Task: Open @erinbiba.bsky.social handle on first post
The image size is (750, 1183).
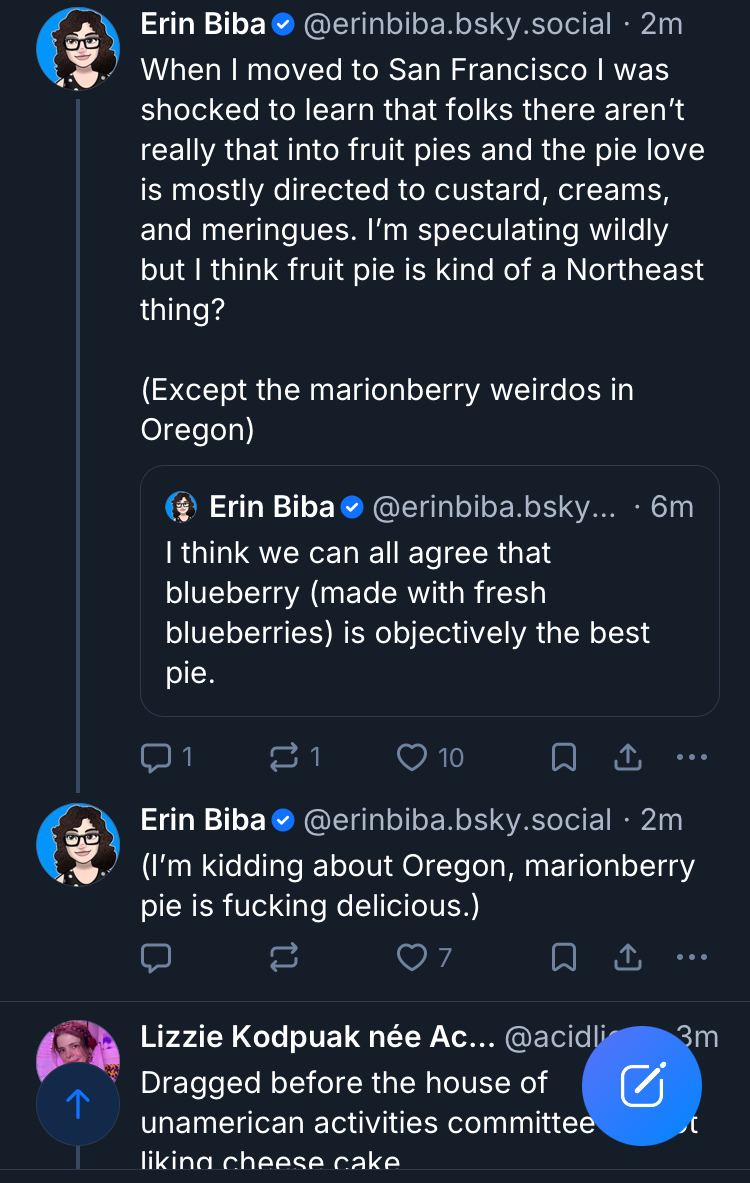Action: (x=456, y=25)
